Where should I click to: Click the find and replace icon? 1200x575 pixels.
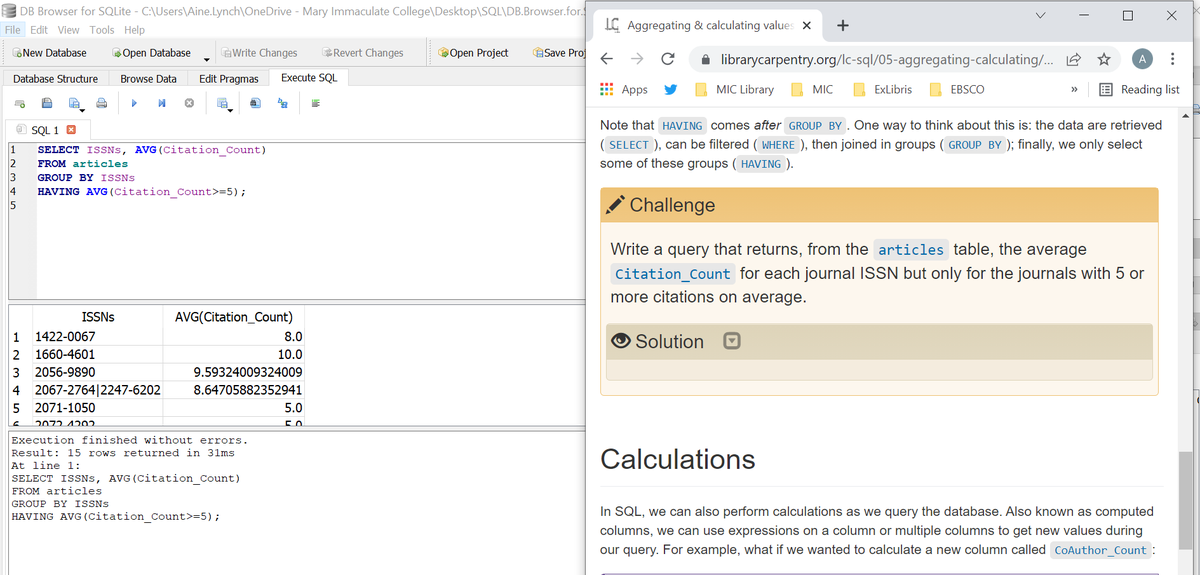[x=283, y=103]
